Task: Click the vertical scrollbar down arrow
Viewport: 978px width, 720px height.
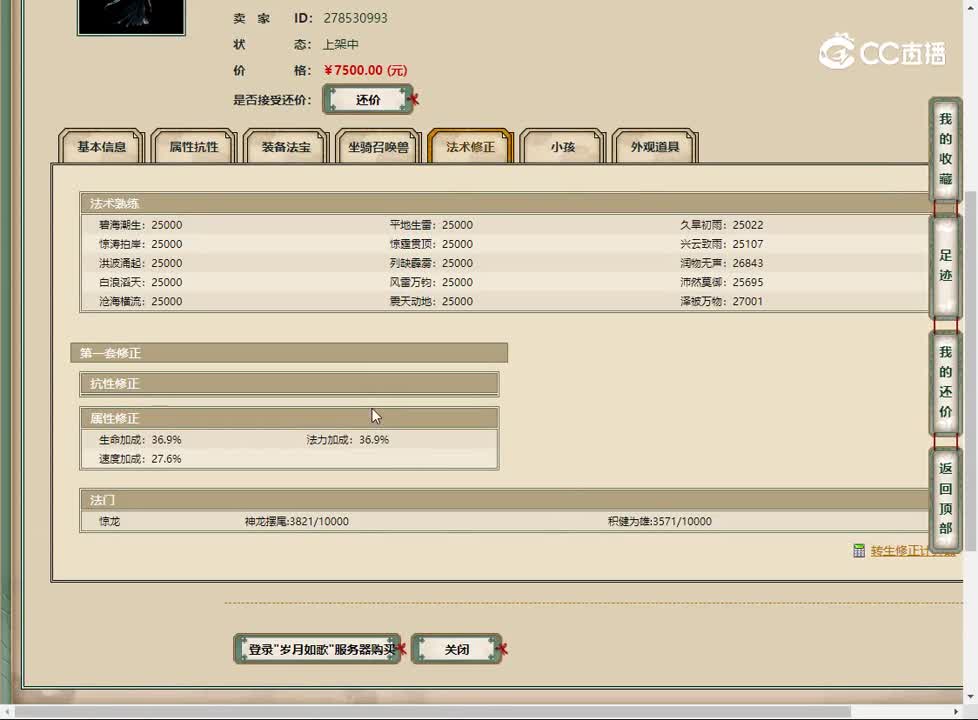Action: (970, 697)
